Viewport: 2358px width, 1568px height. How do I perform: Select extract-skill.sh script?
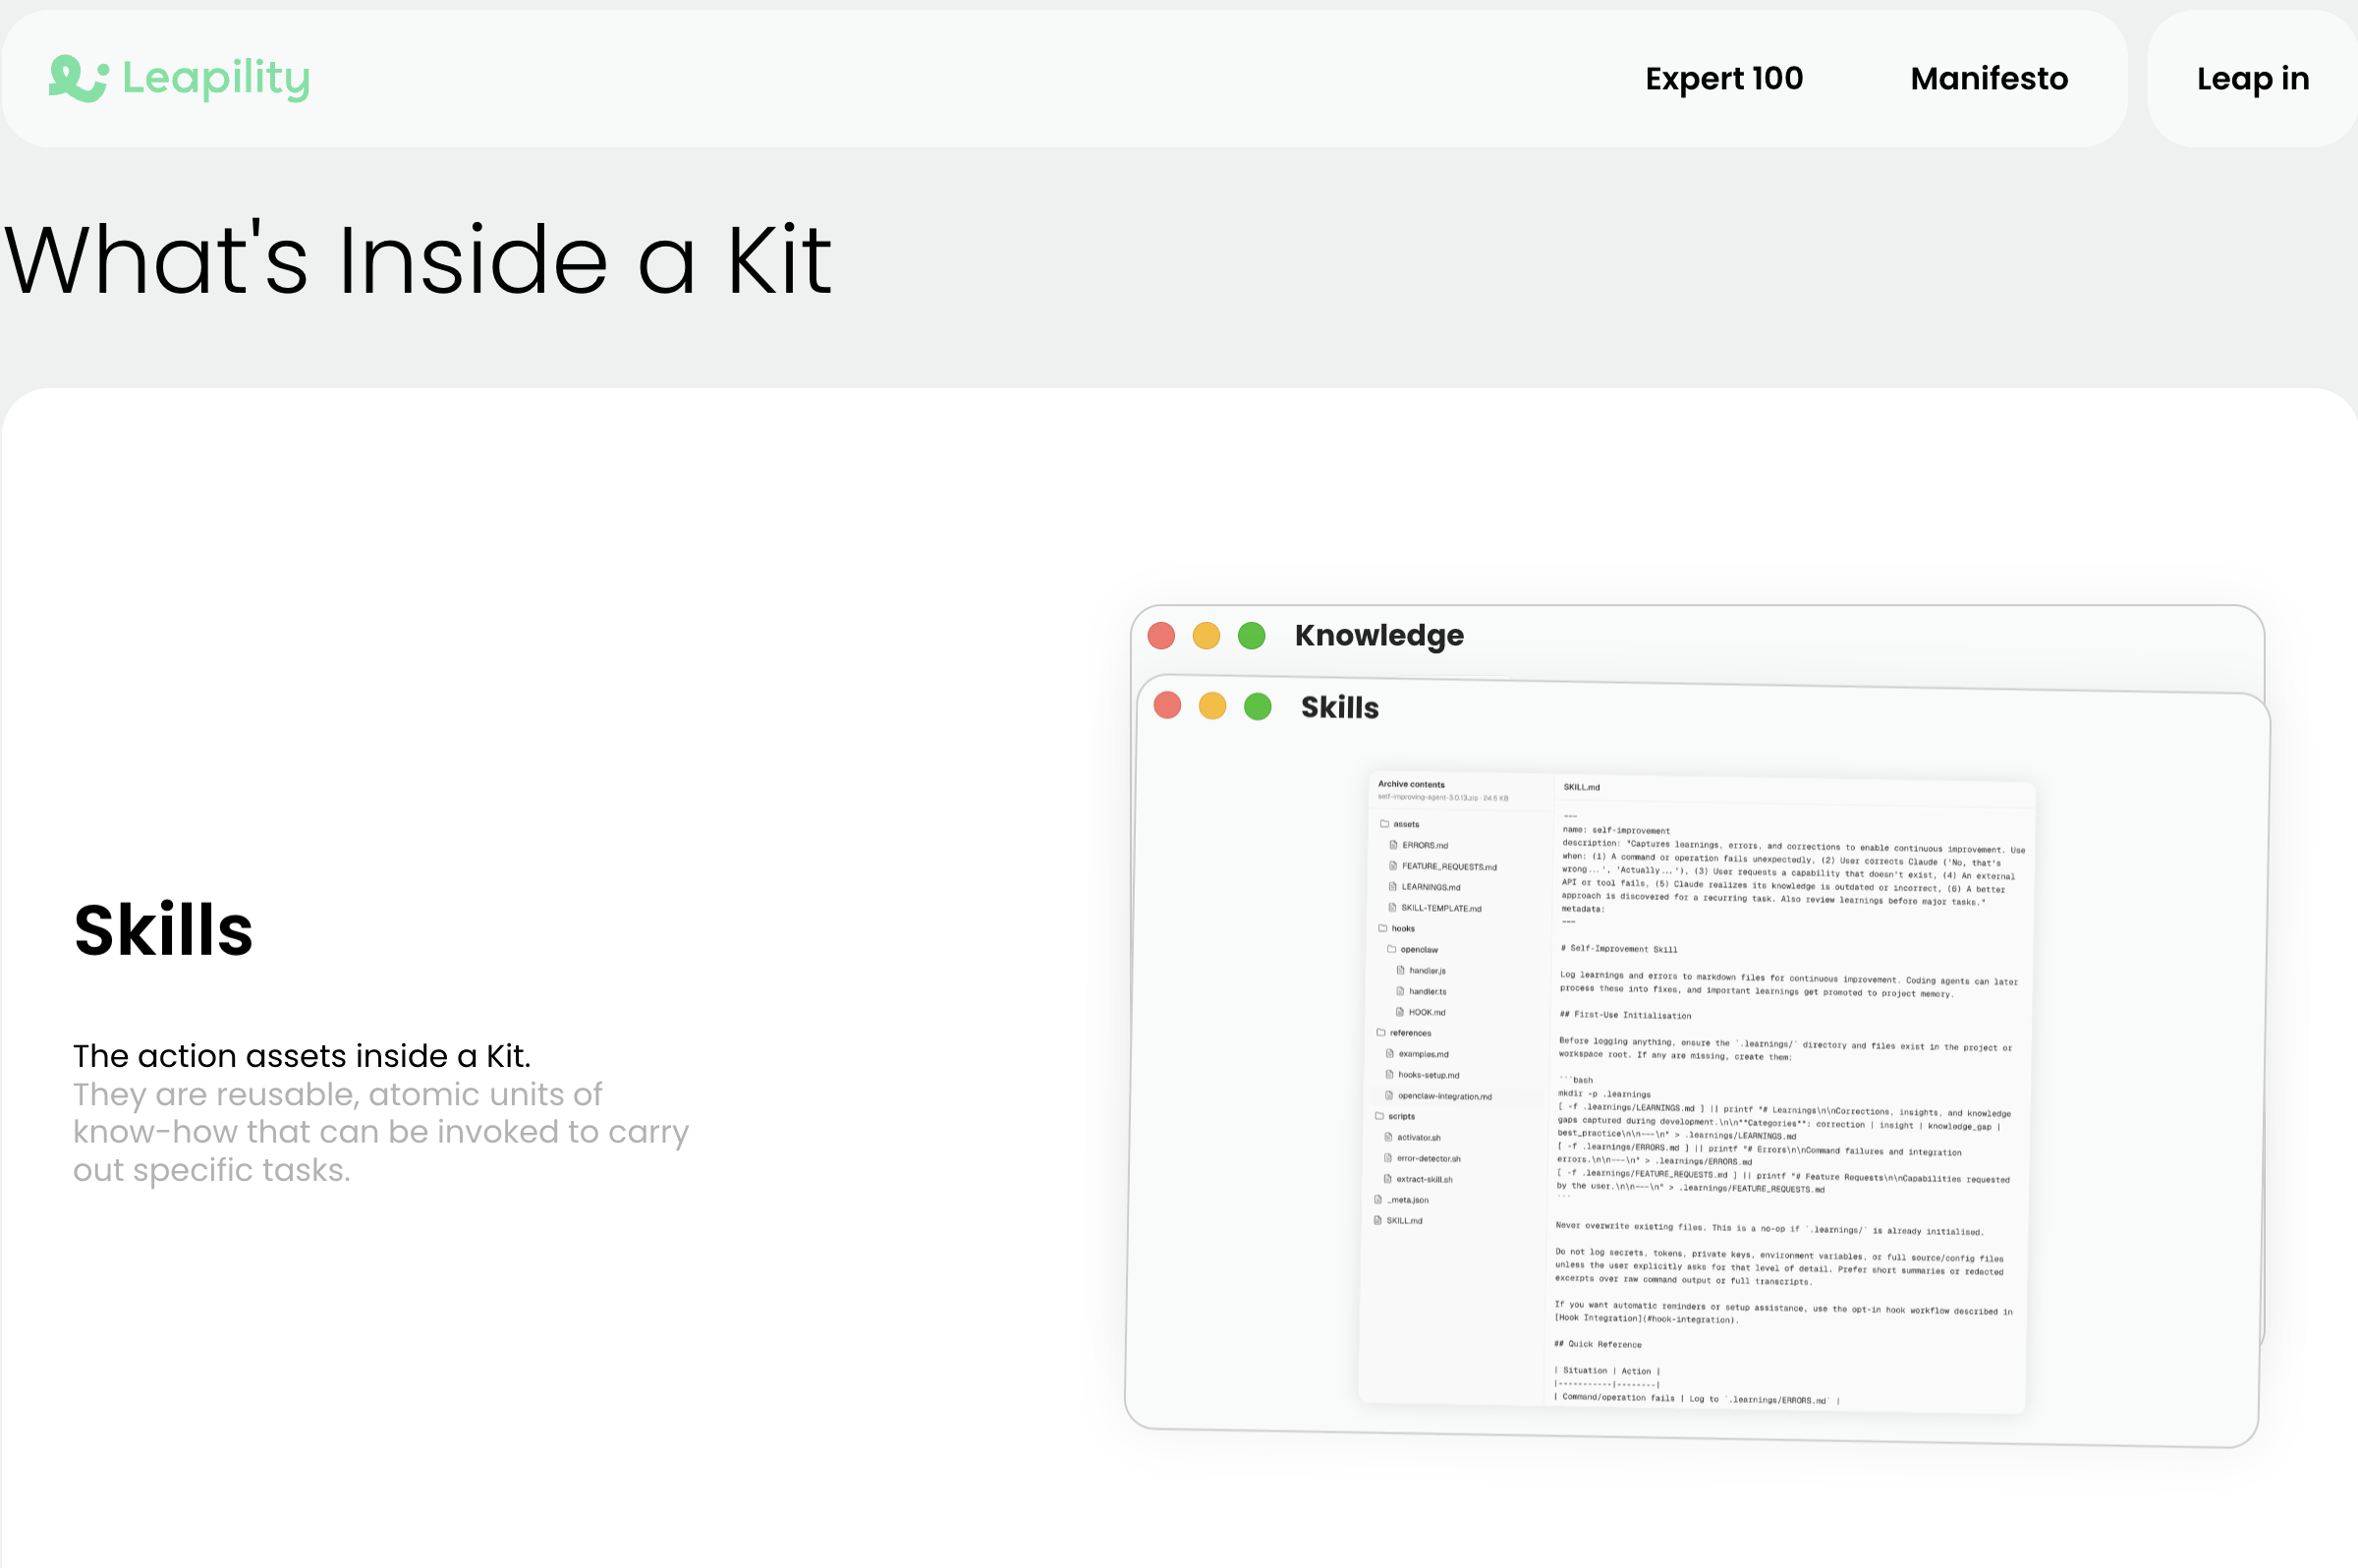(x=1418, y=1179)
